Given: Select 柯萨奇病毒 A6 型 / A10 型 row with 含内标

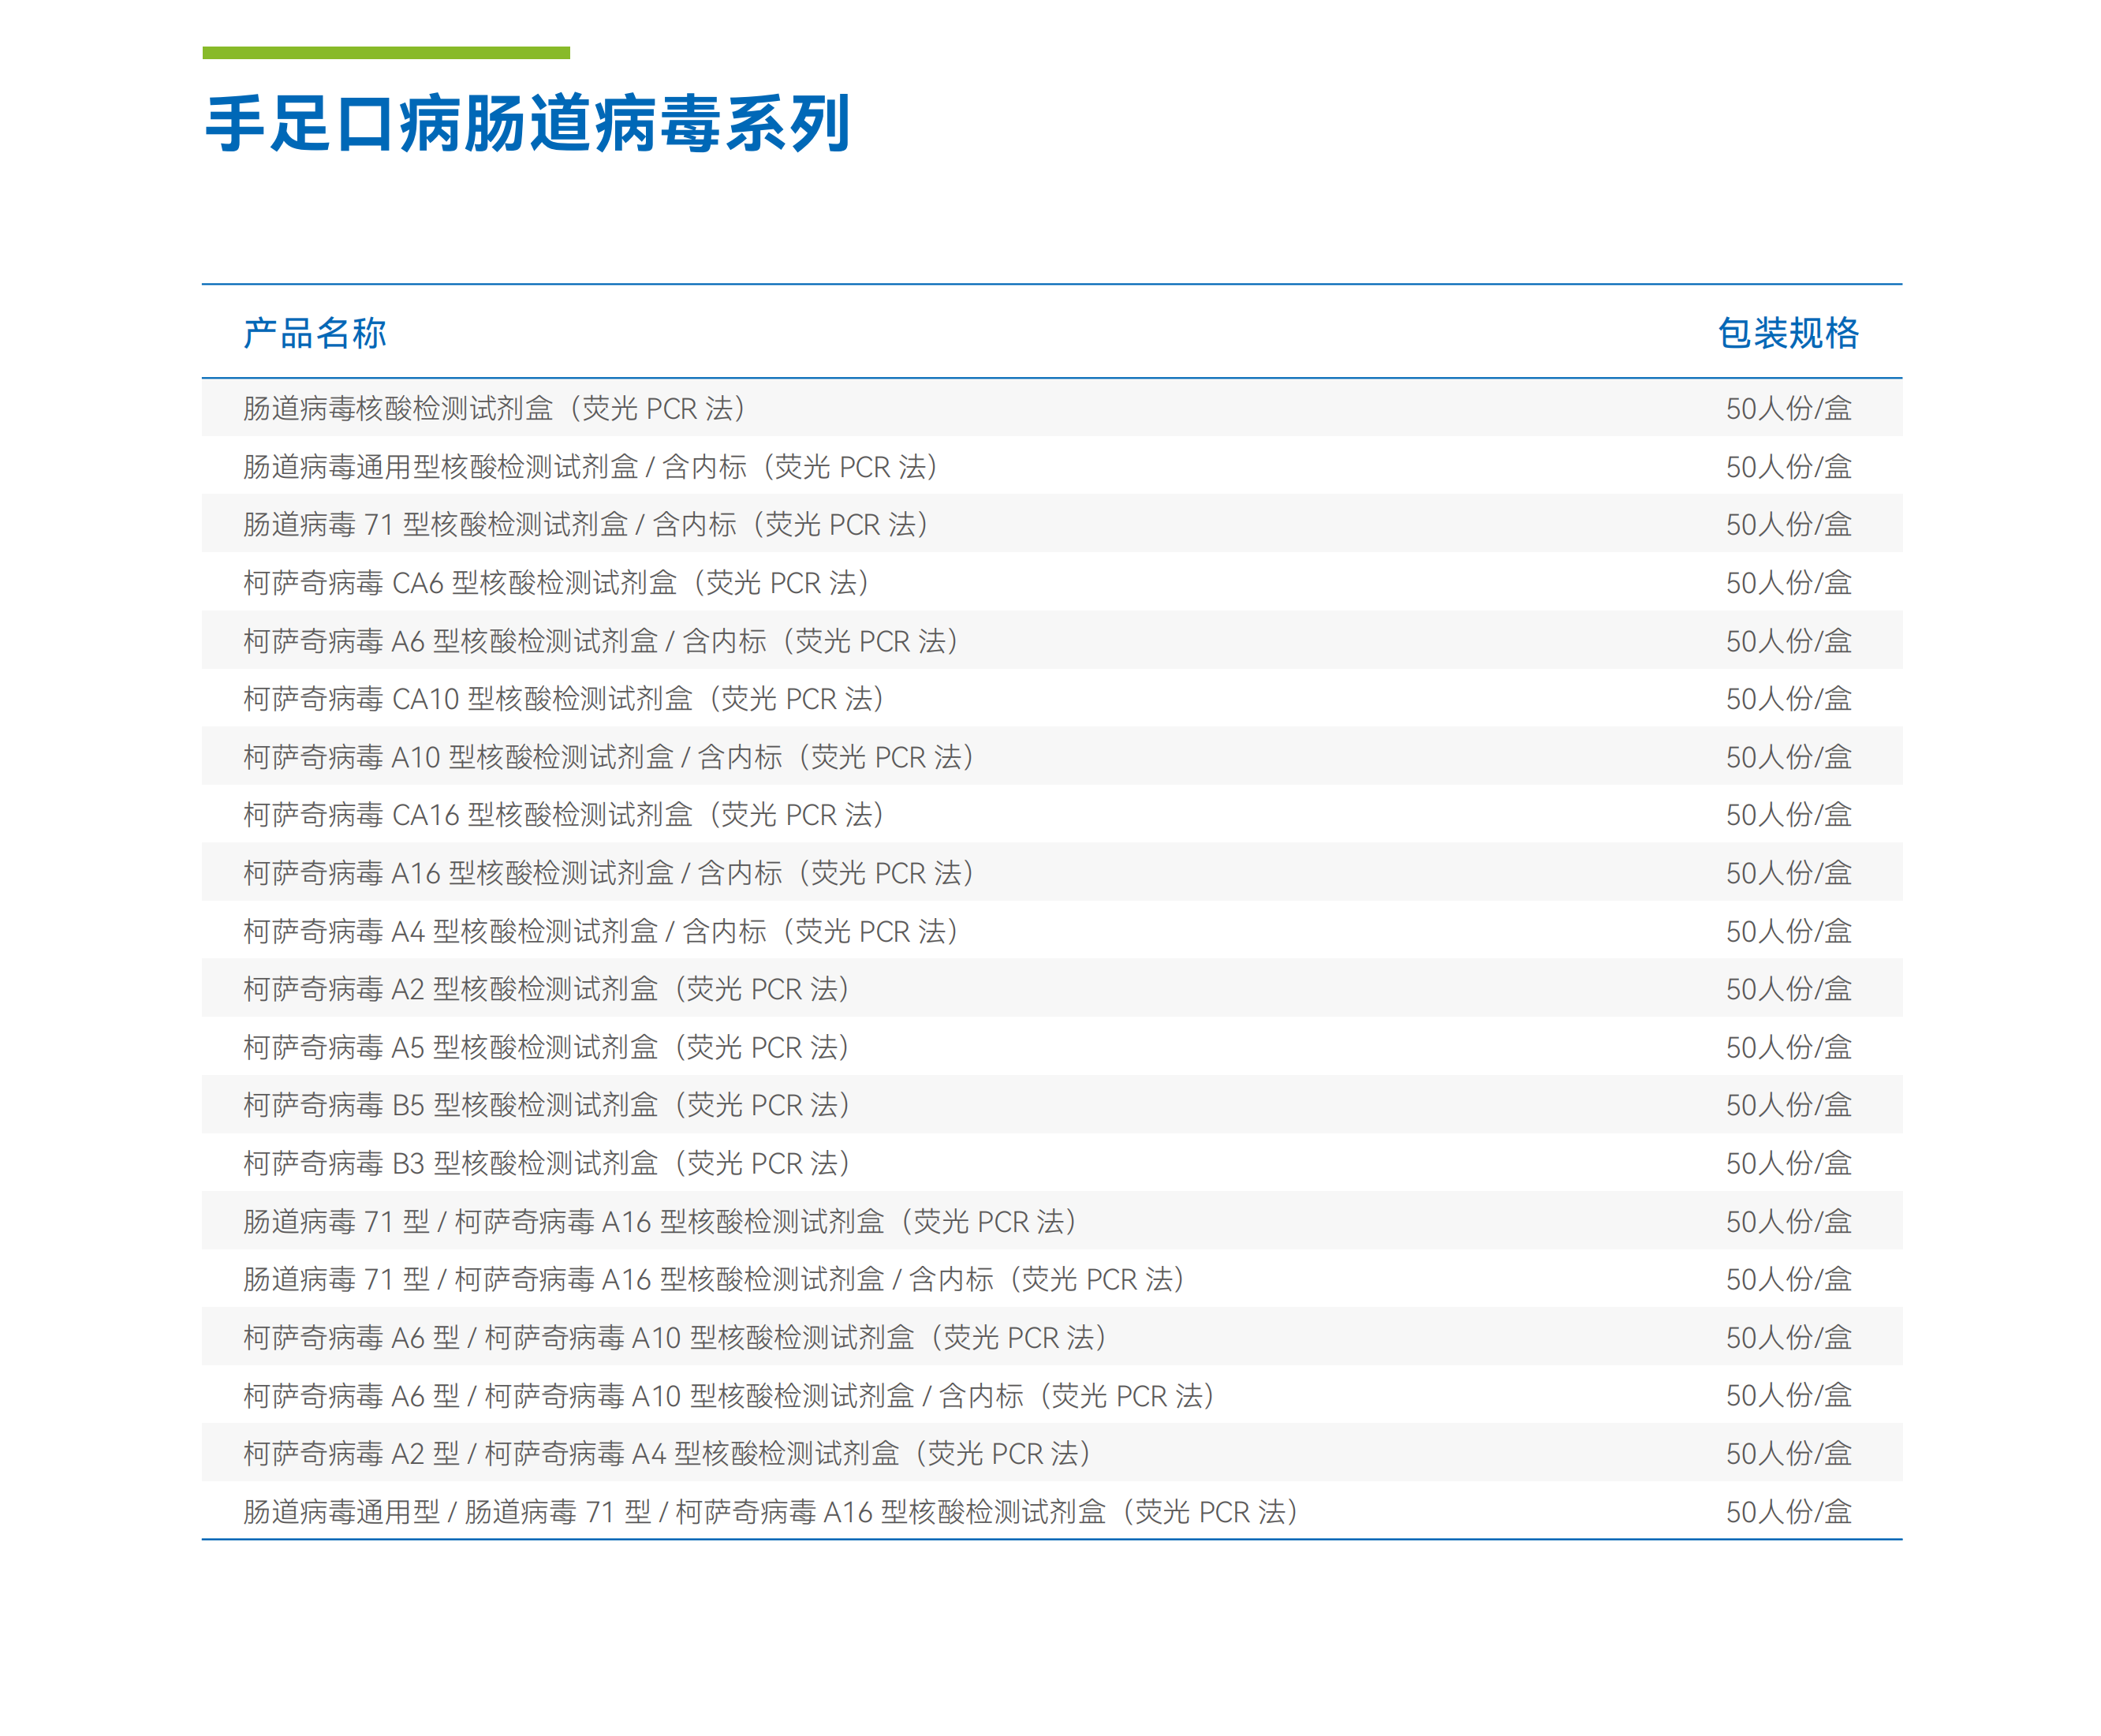Looking at the screenshot, I should point(1051,1394).
